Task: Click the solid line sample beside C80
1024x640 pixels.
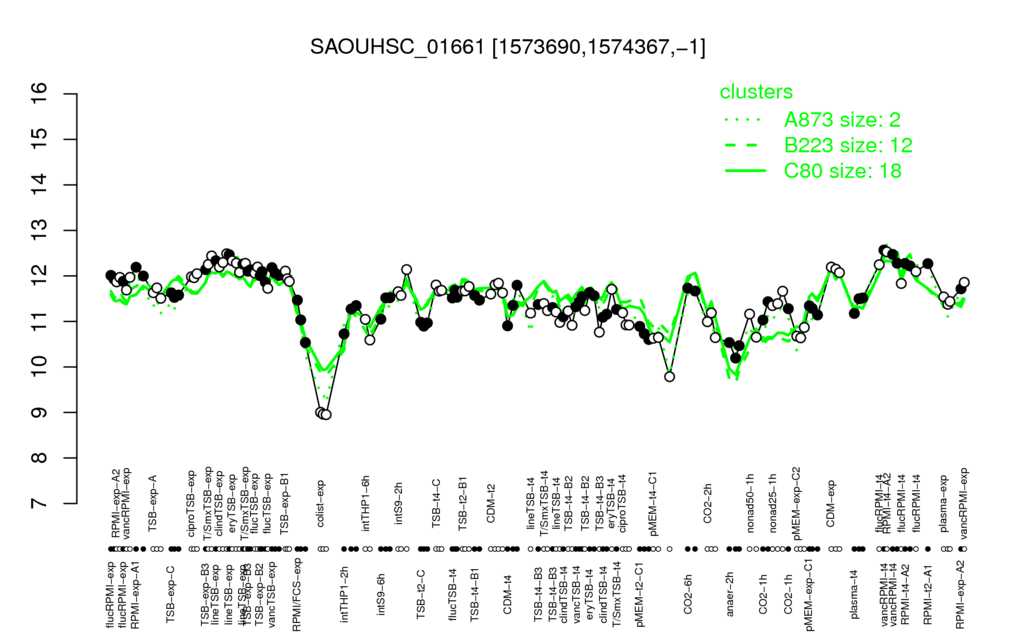Action: pos(745,171)
